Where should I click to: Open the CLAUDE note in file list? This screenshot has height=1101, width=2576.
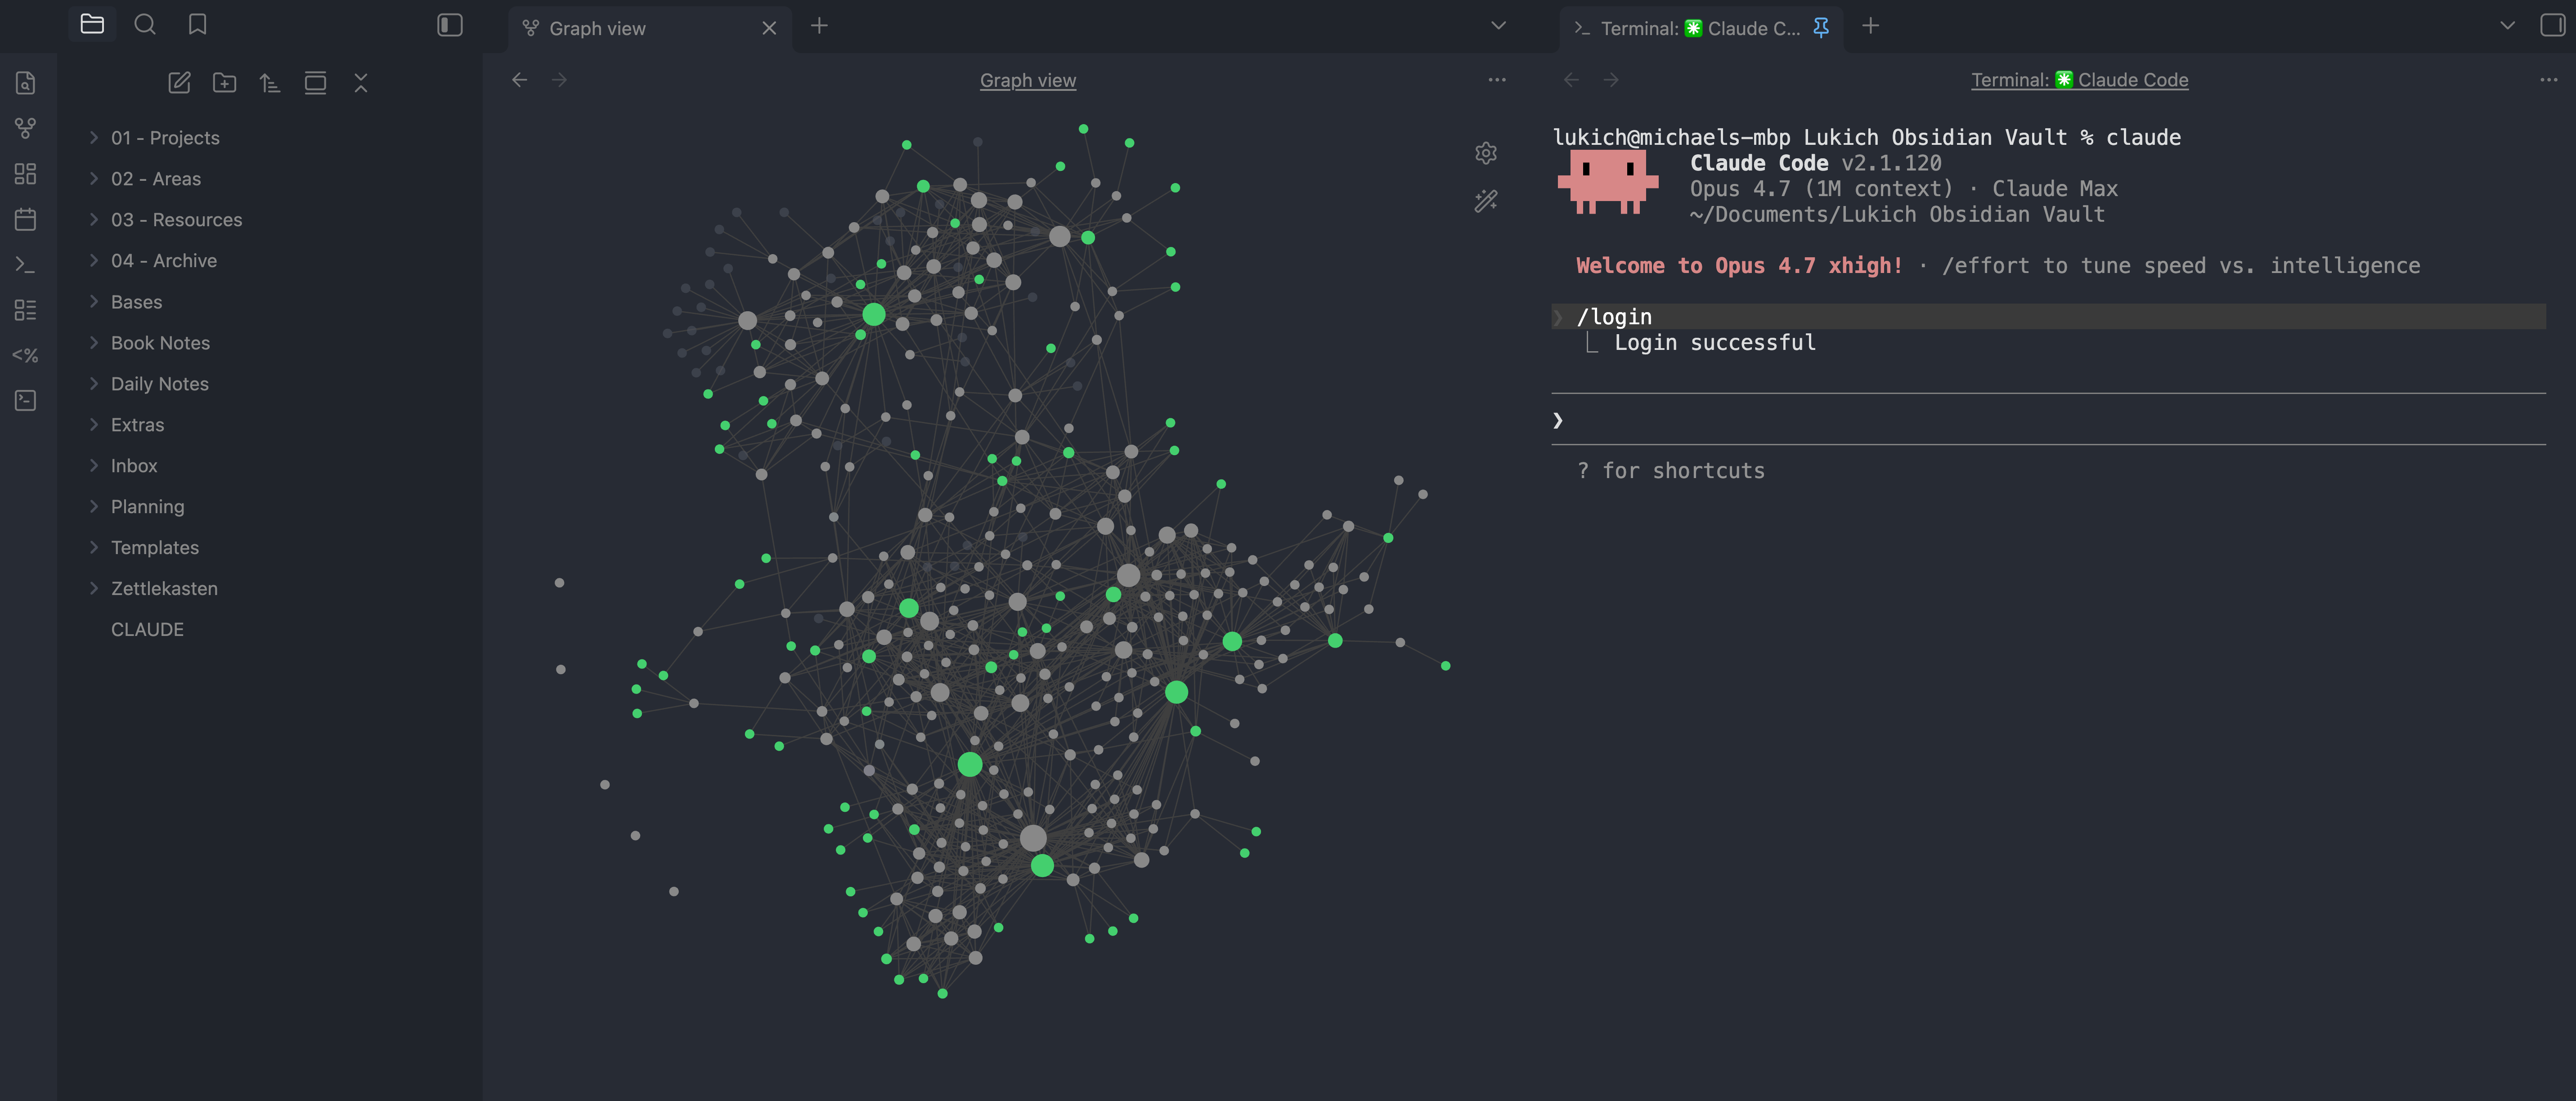coord(147,629)
